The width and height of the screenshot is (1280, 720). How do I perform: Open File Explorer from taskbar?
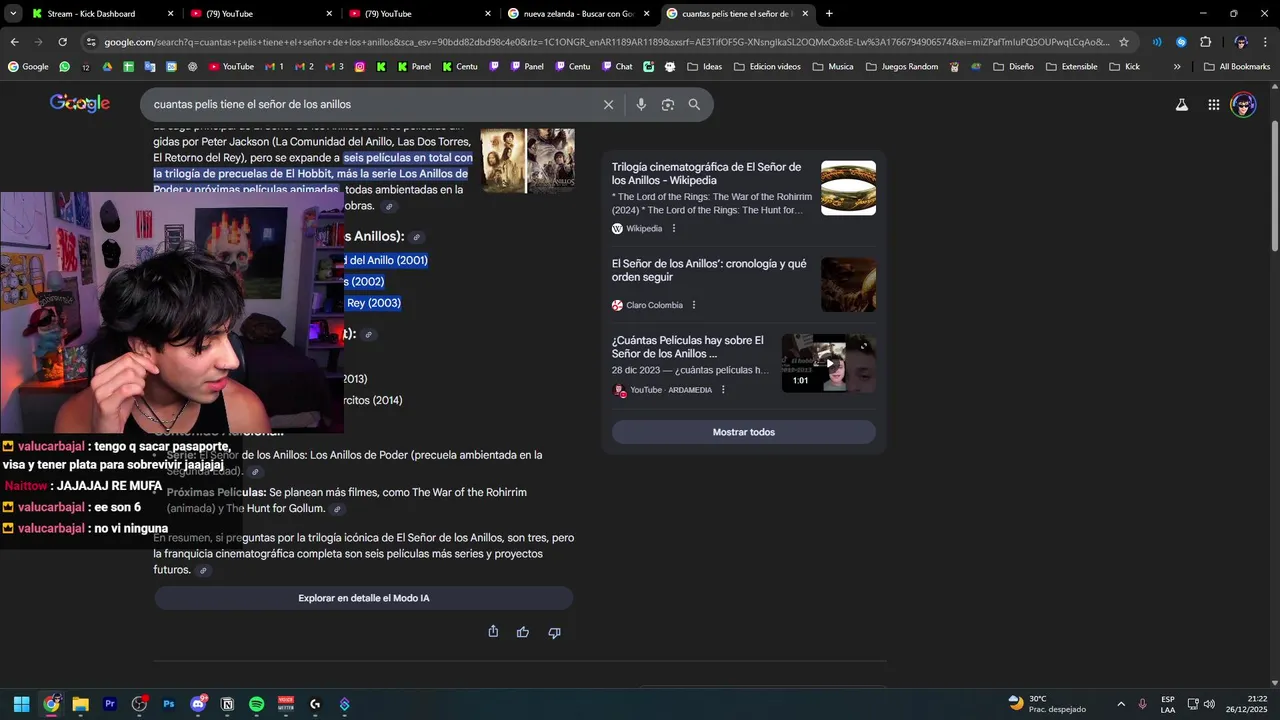coord(80,704)
